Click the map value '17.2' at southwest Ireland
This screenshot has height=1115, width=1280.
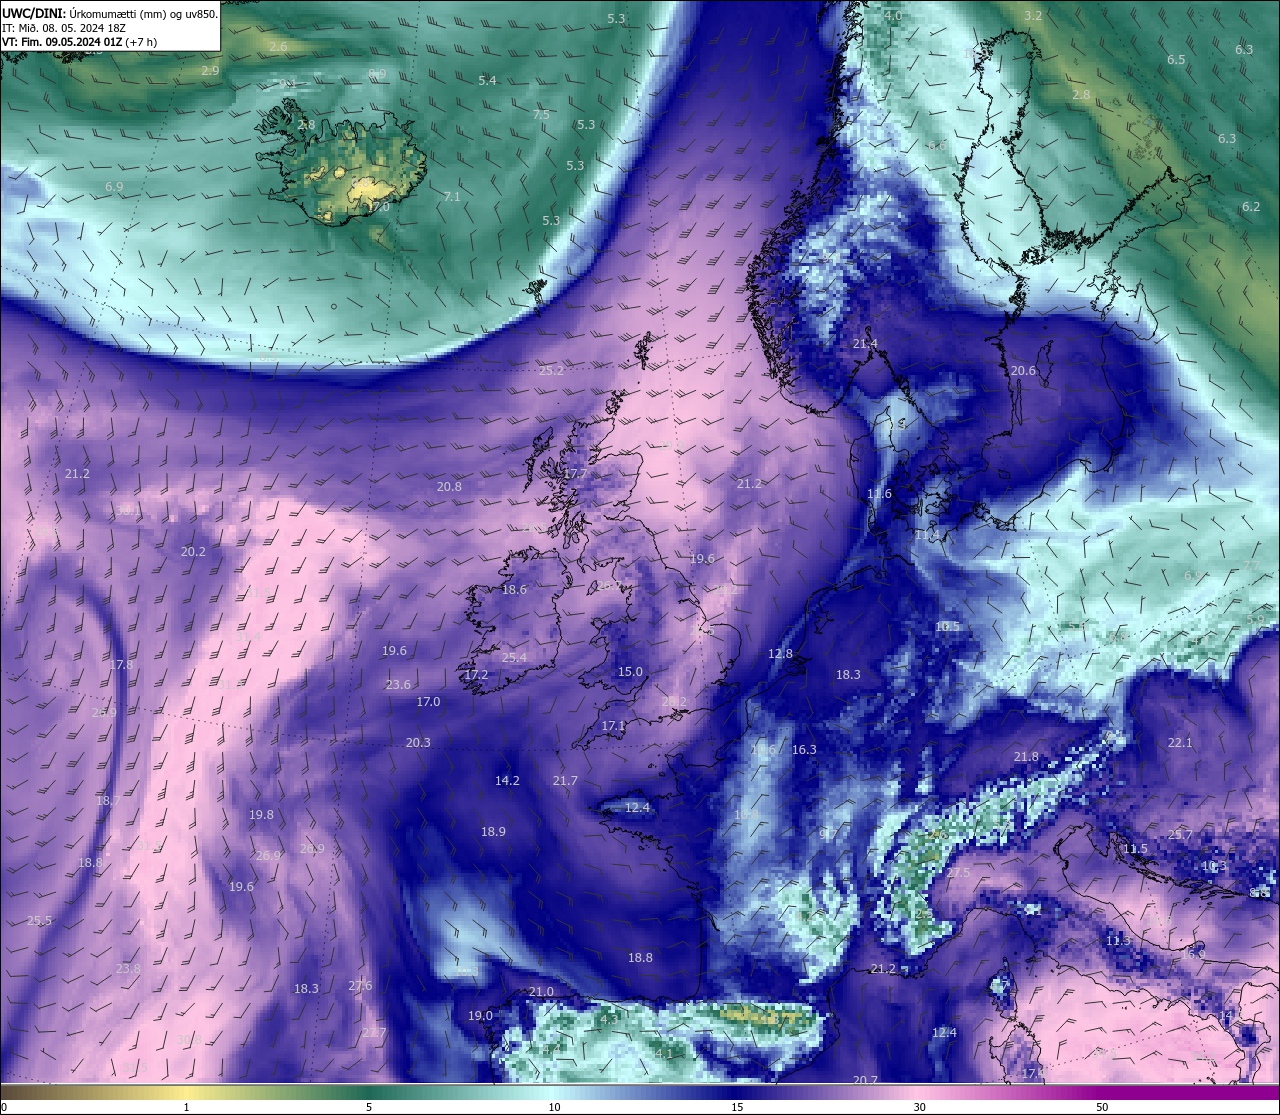(476, 675)
